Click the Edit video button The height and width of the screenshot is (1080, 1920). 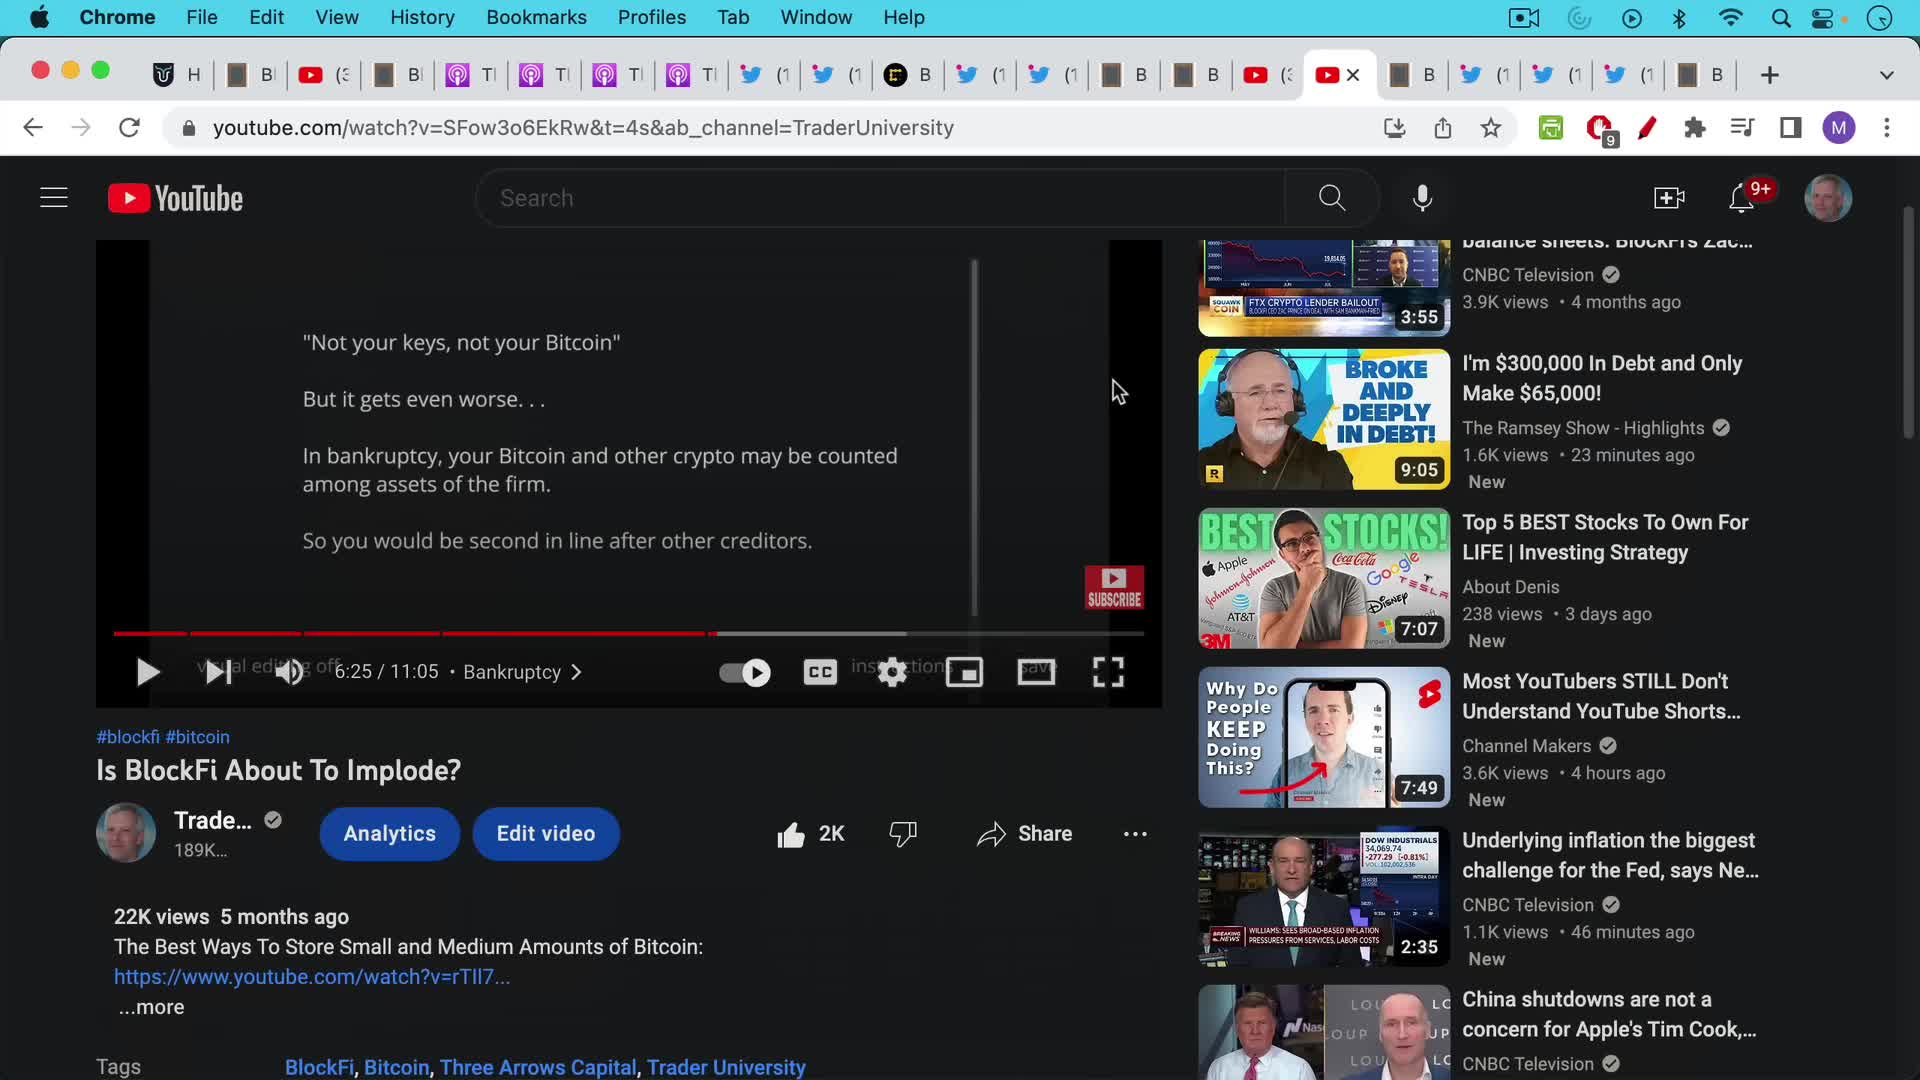545,834
